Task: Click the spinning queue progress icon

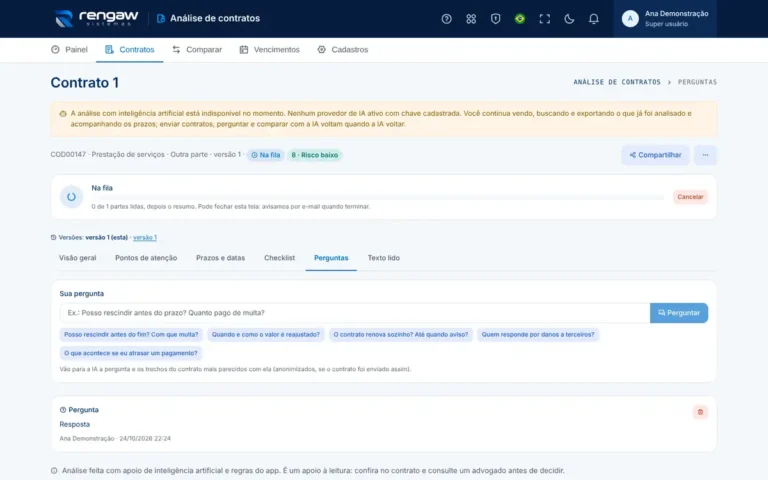Action: [72, 197]
